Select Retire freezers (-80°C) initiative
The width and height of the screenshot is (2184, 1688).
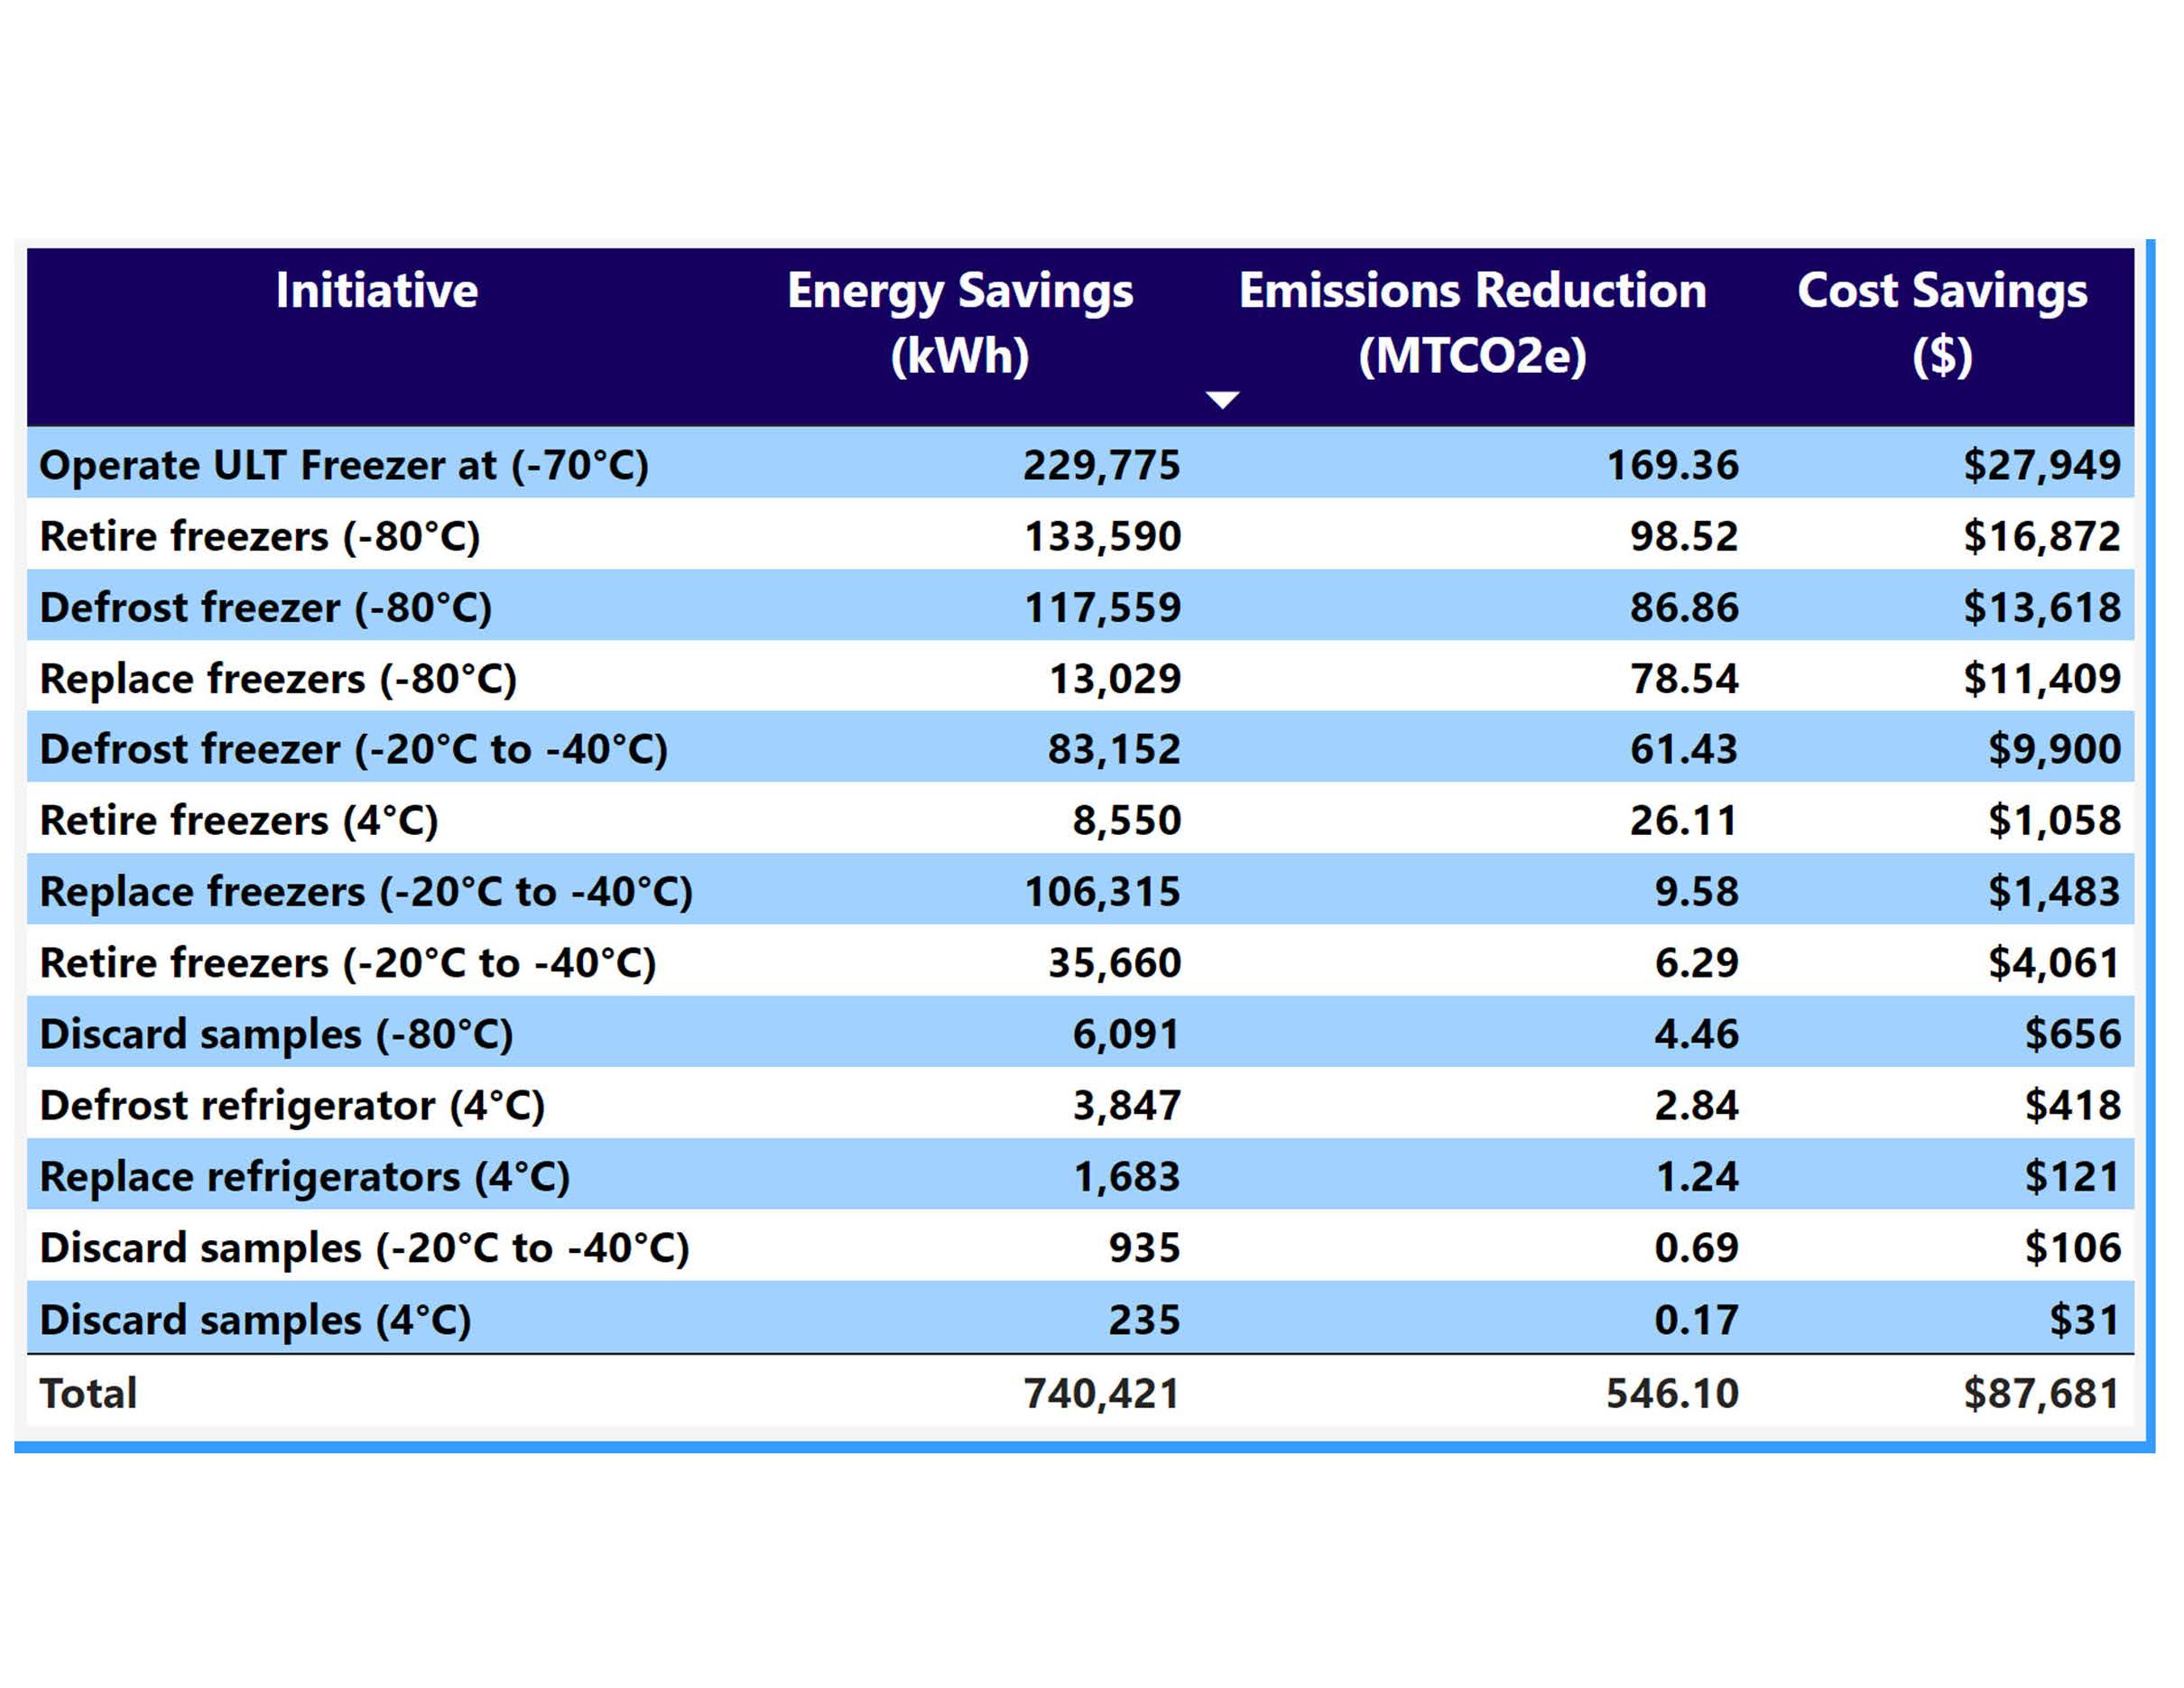pos(260,537)
